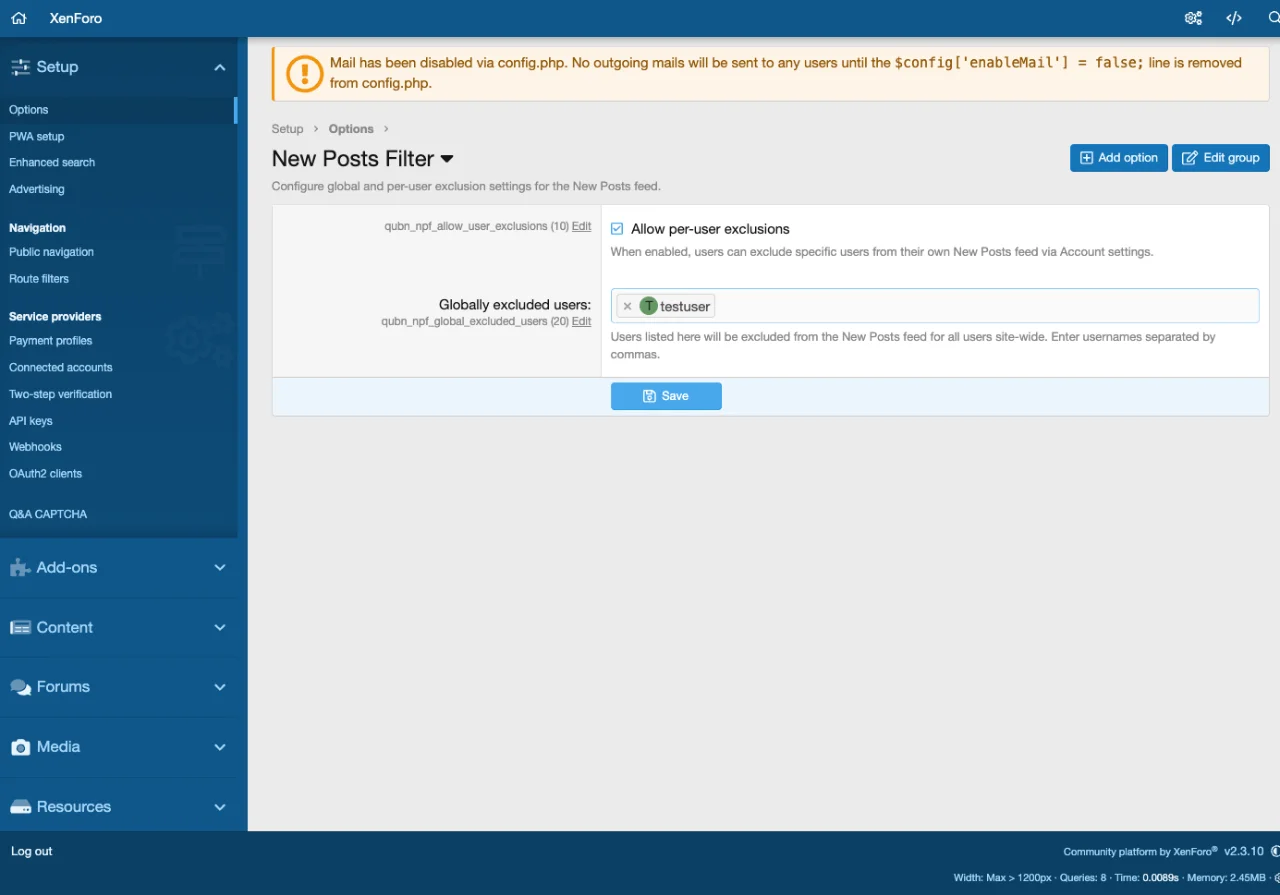The image size is (1280, 895).
Task: Toggle Allow per-user exclusions checkbox
Action: pyautogui.click(x=617, y=229)
